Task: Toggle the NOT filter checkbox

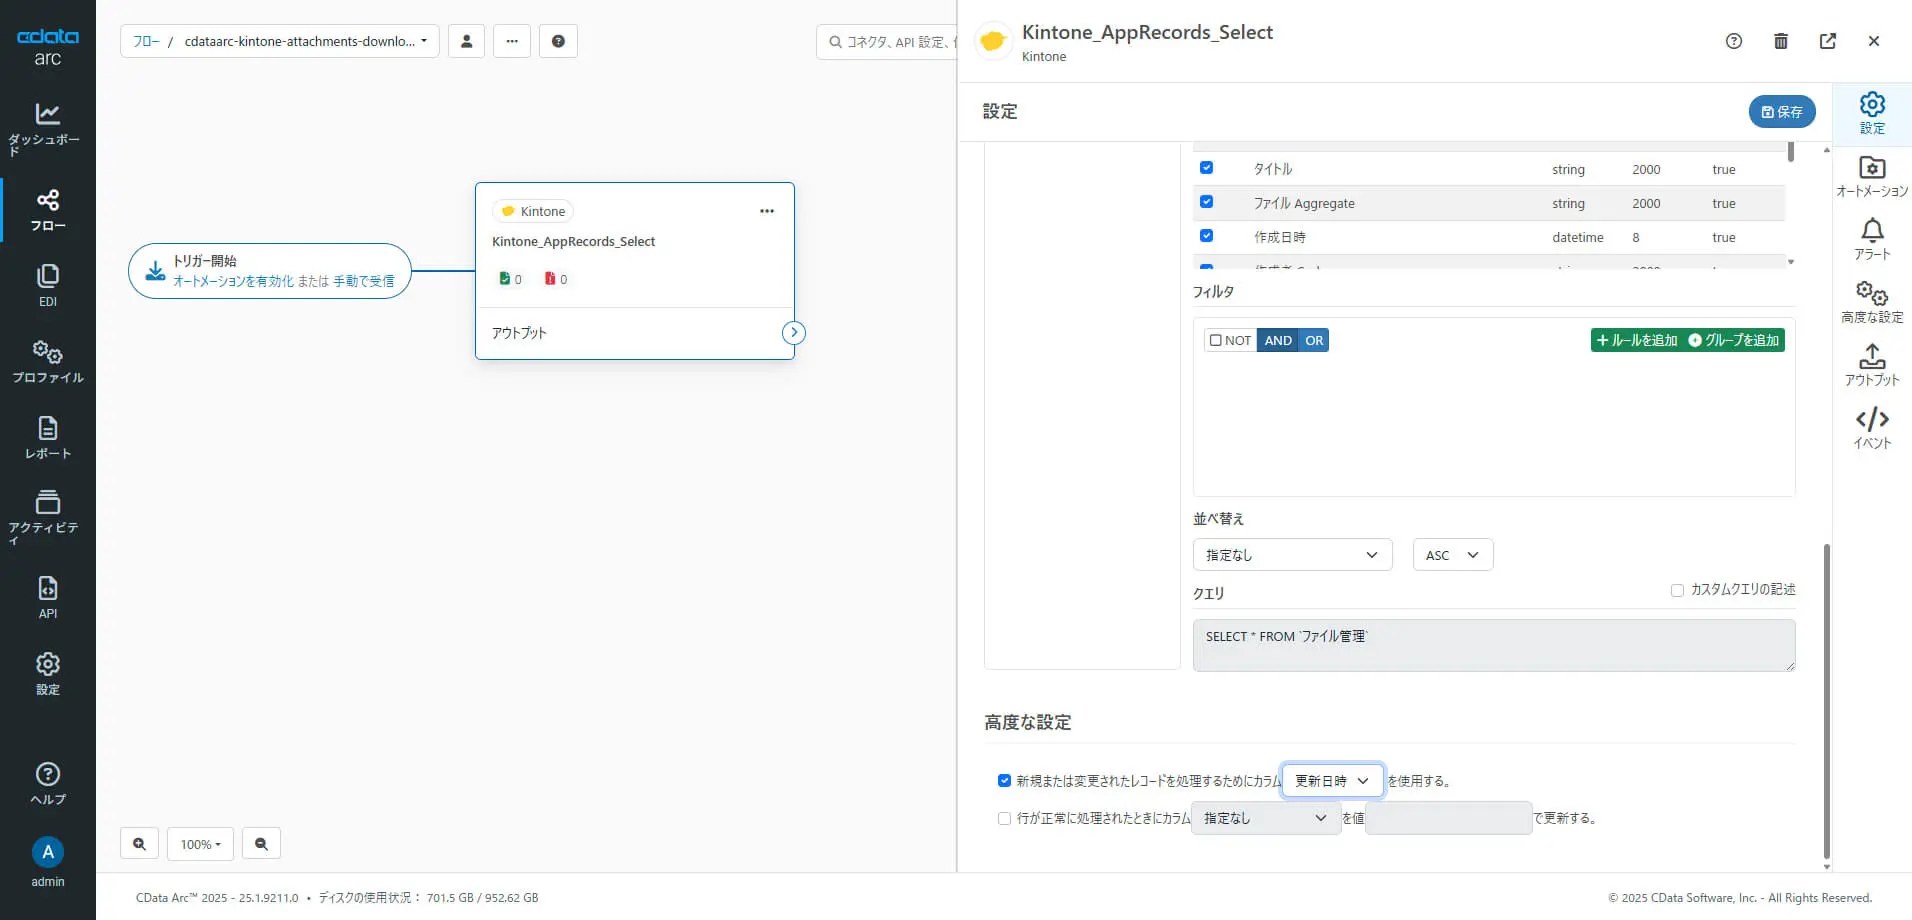Action: click(1216, 340)
